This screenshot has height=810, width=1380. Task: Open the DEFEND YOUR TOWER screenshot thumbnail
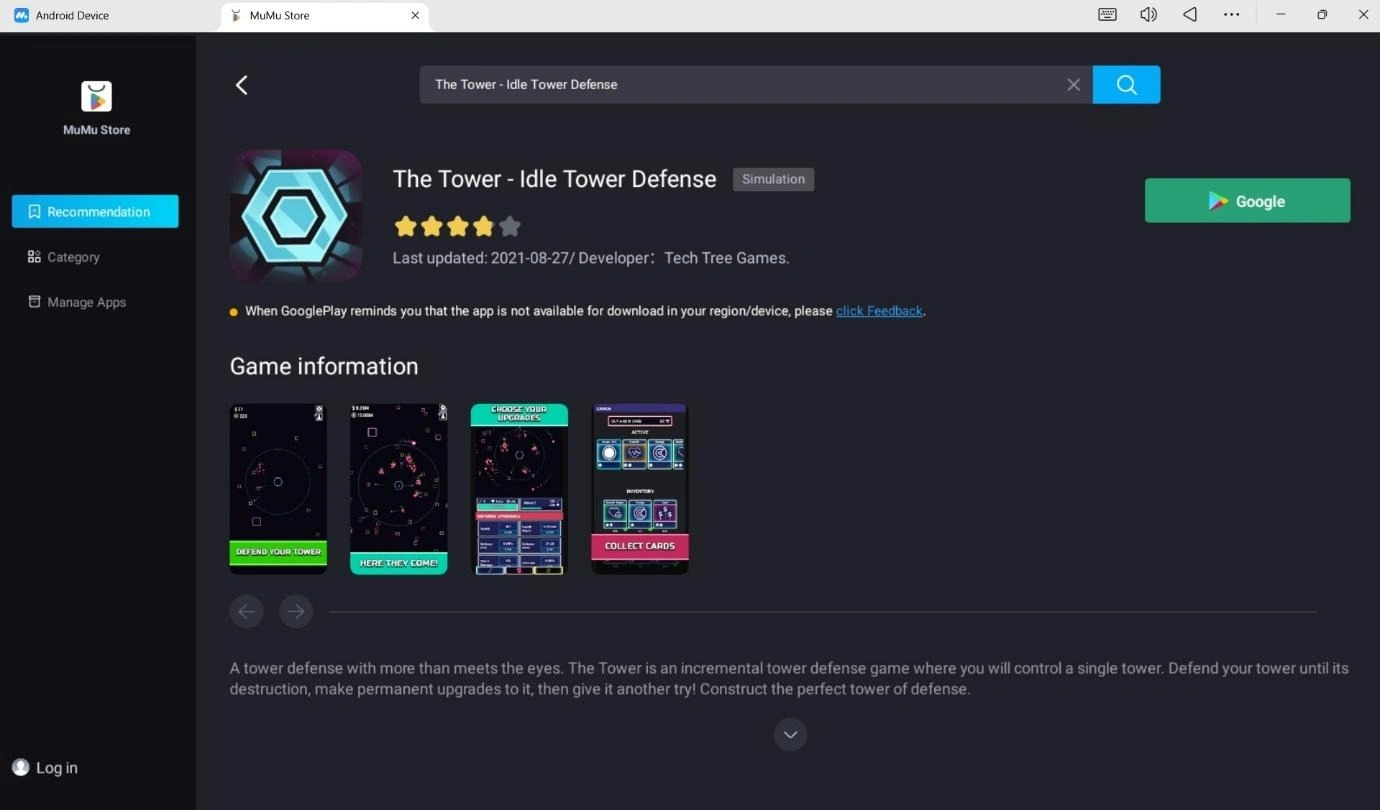277,488
